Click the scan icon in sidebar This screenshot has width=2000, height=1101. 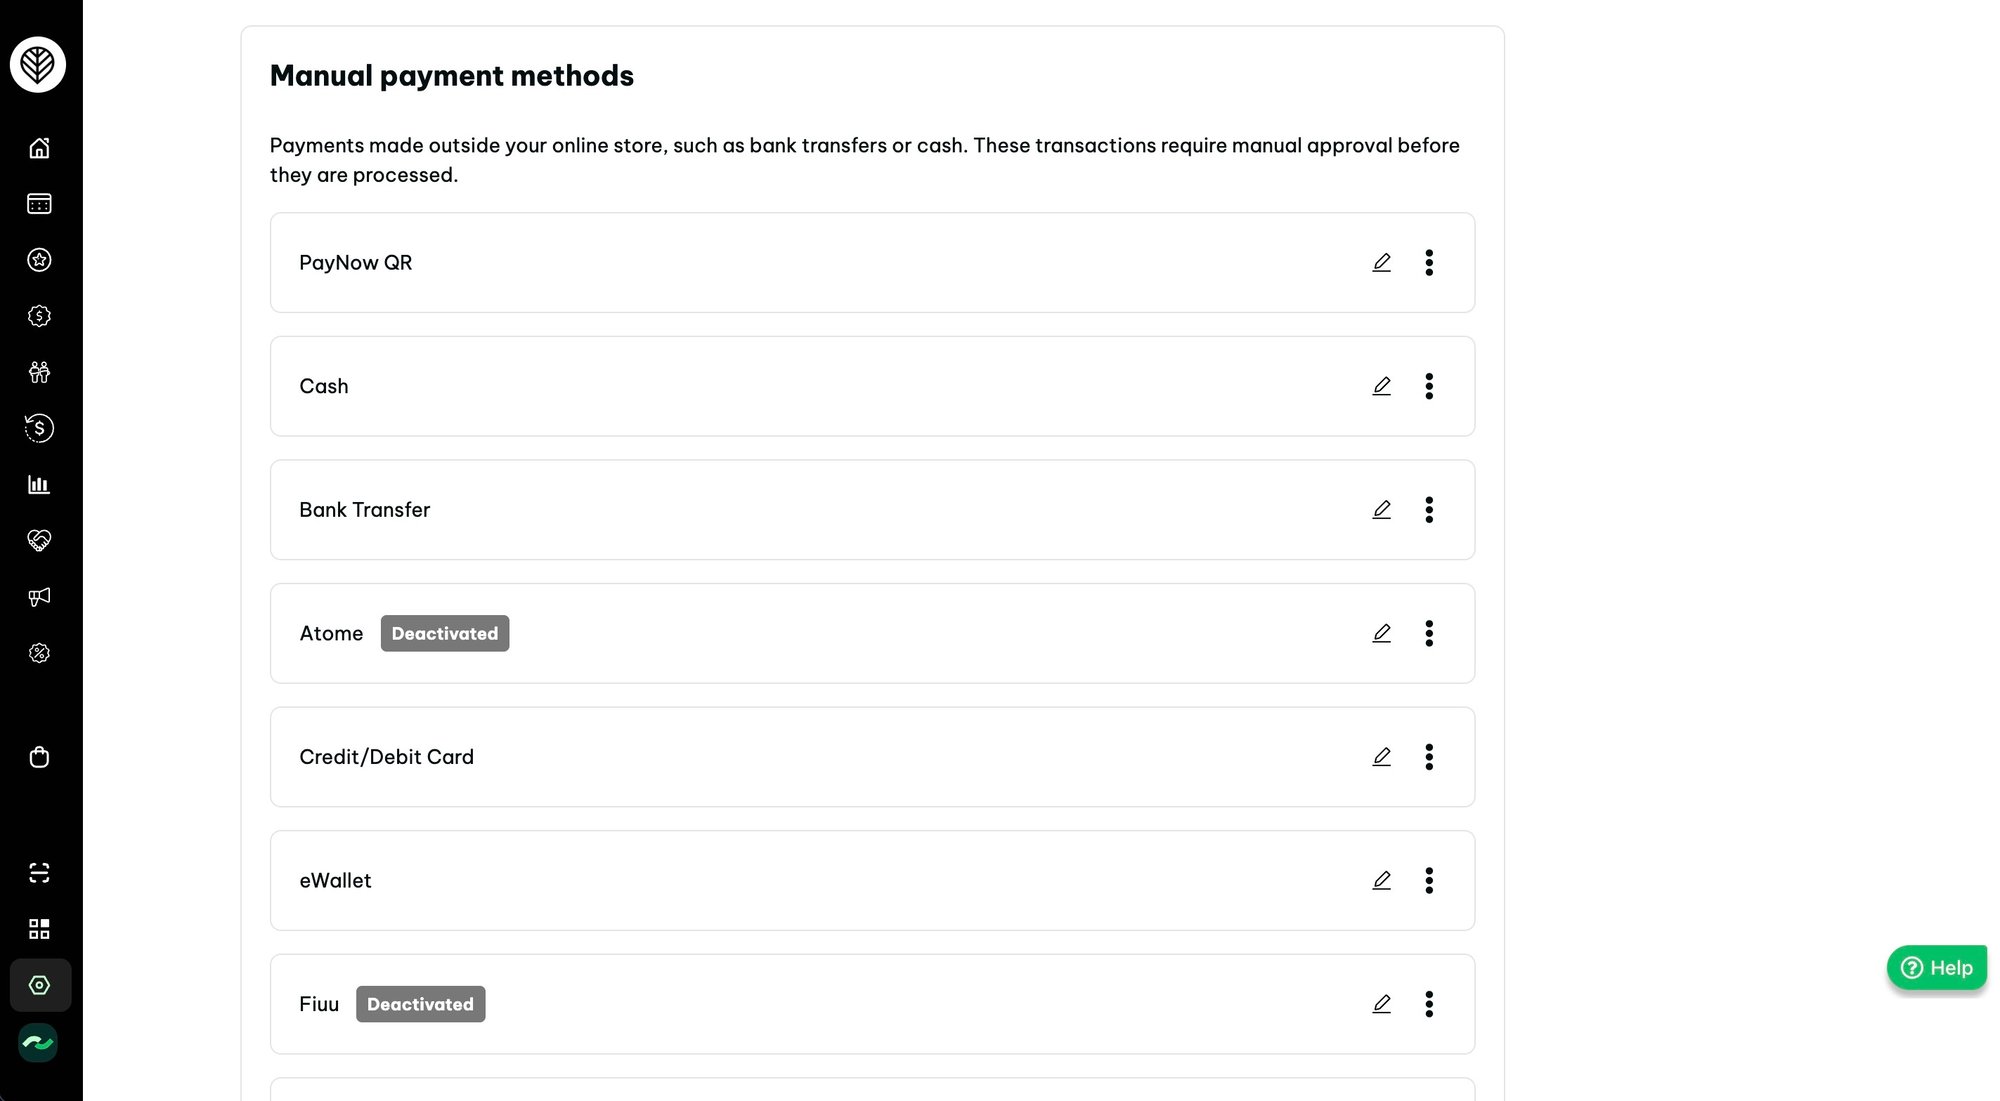(x=39, y=873)
